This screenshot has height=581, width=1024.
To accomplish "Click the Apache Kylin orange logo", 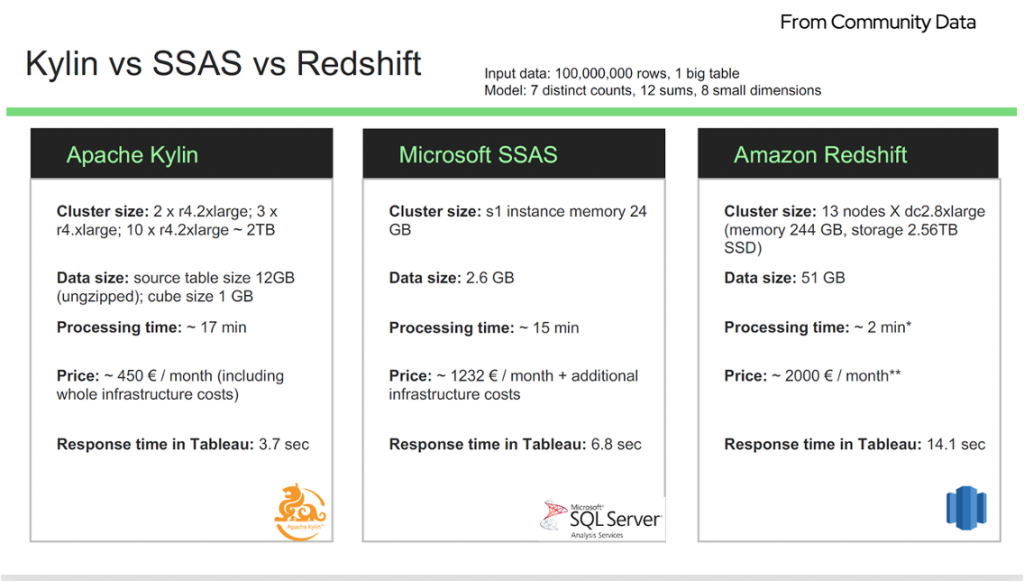I will click(x=300, y=512).
